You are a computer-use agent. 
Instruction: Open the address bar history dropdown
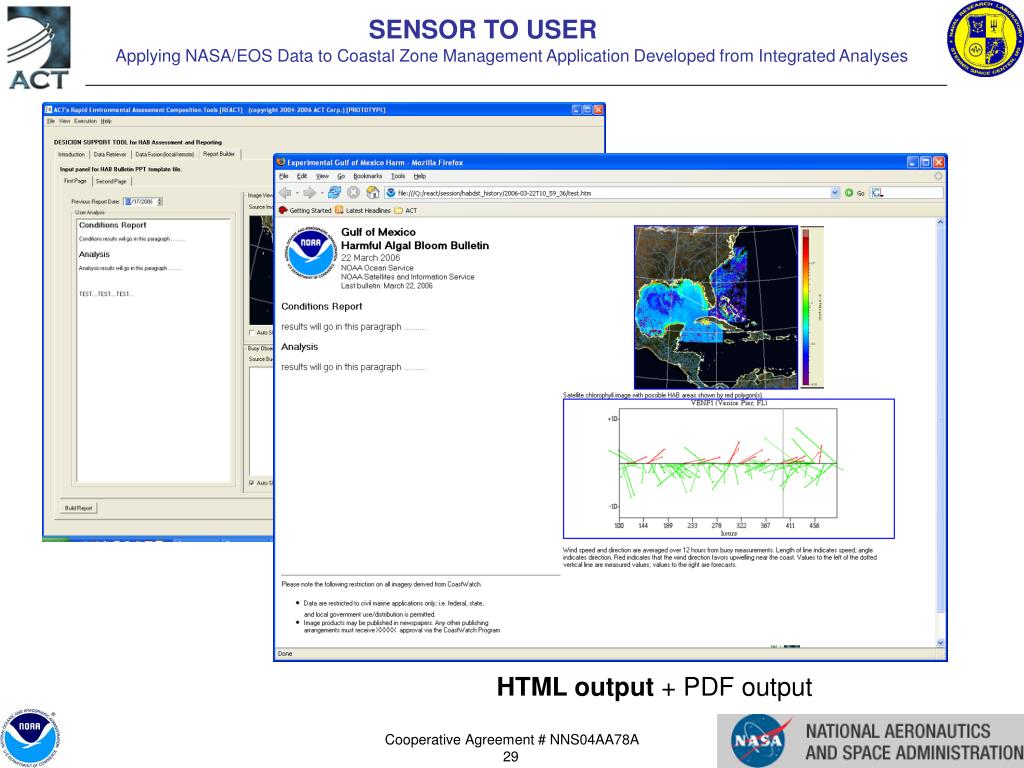click(x=835, y=193)
